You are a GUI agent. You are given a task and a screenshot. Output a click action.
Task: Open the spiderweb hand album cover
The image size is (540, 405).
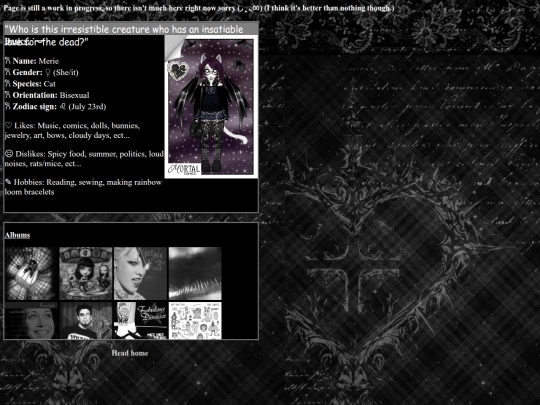(x=31, y=273)
